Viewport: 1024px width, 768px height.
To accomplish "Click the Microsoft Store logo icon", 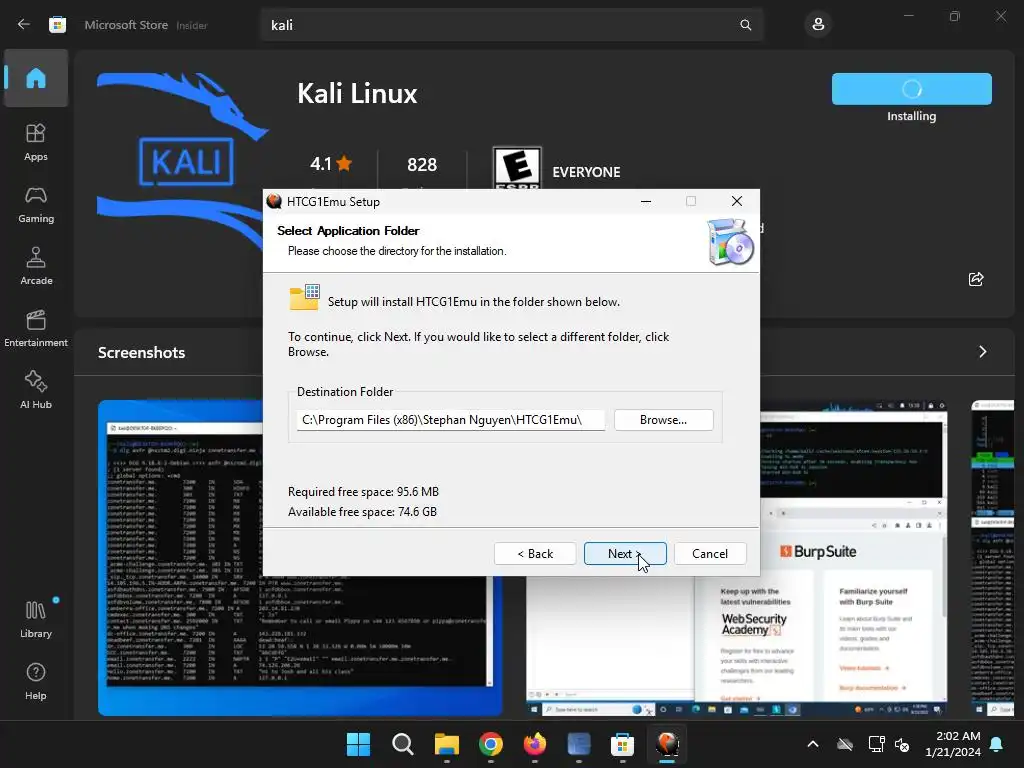I will (x=57, y=25).
